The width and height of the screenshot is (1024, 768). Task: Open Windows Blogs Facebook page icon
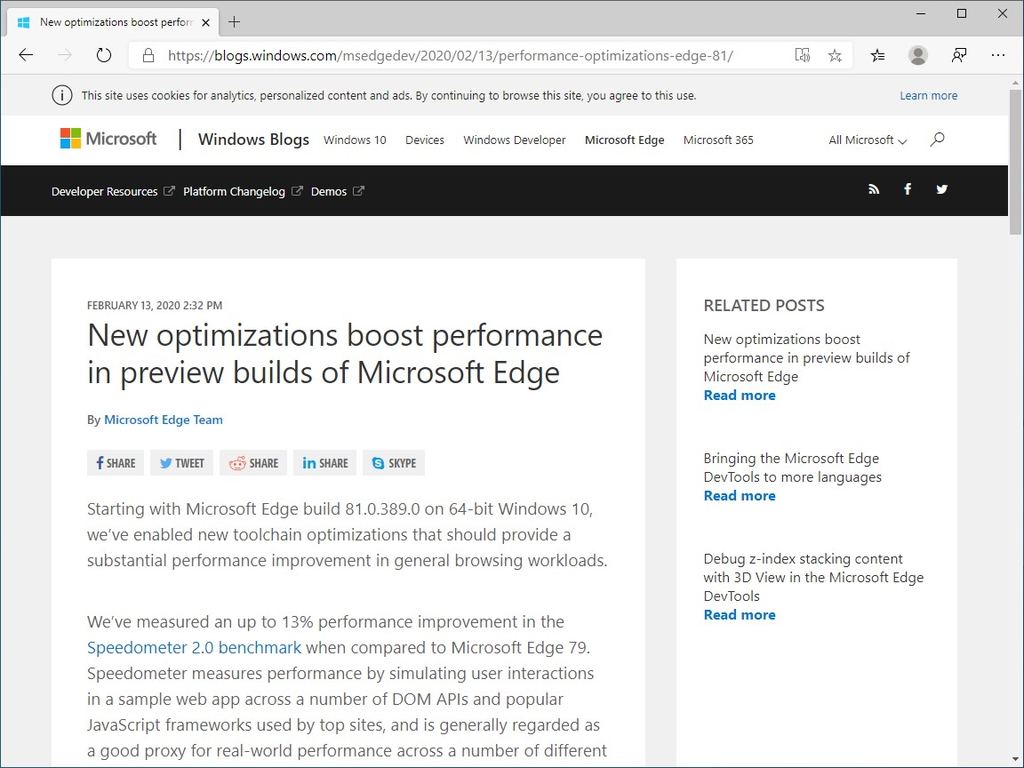pyautogui.click(x=907, y=189)
